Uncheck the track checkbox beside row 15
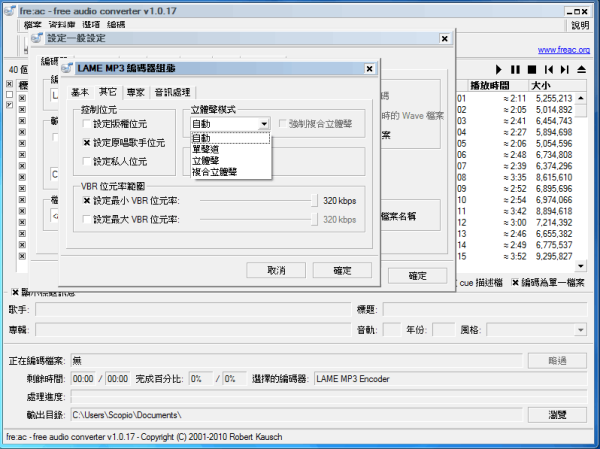The image size is (600, 449). [x=23, y=256]
